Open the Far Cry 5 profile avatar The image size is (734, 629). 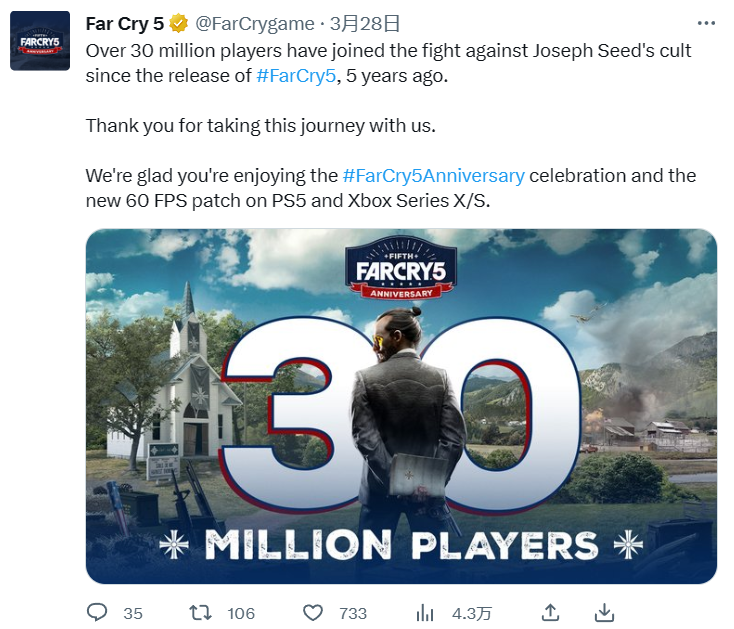pyautogui.click(x=40, y=41)
